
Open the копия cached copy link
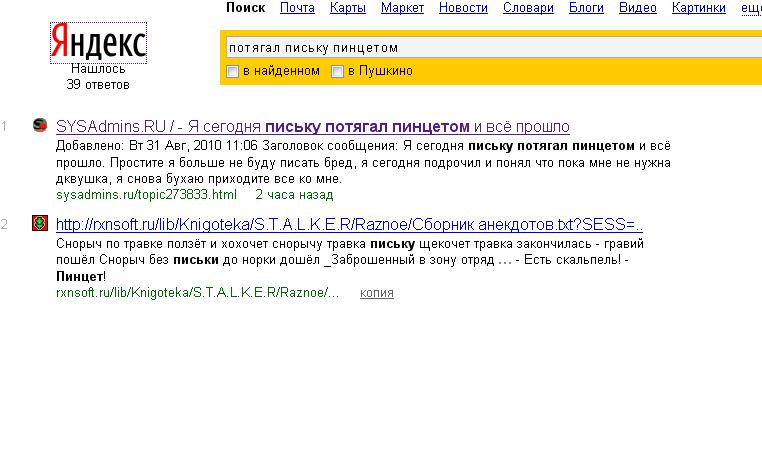(377, 293)
